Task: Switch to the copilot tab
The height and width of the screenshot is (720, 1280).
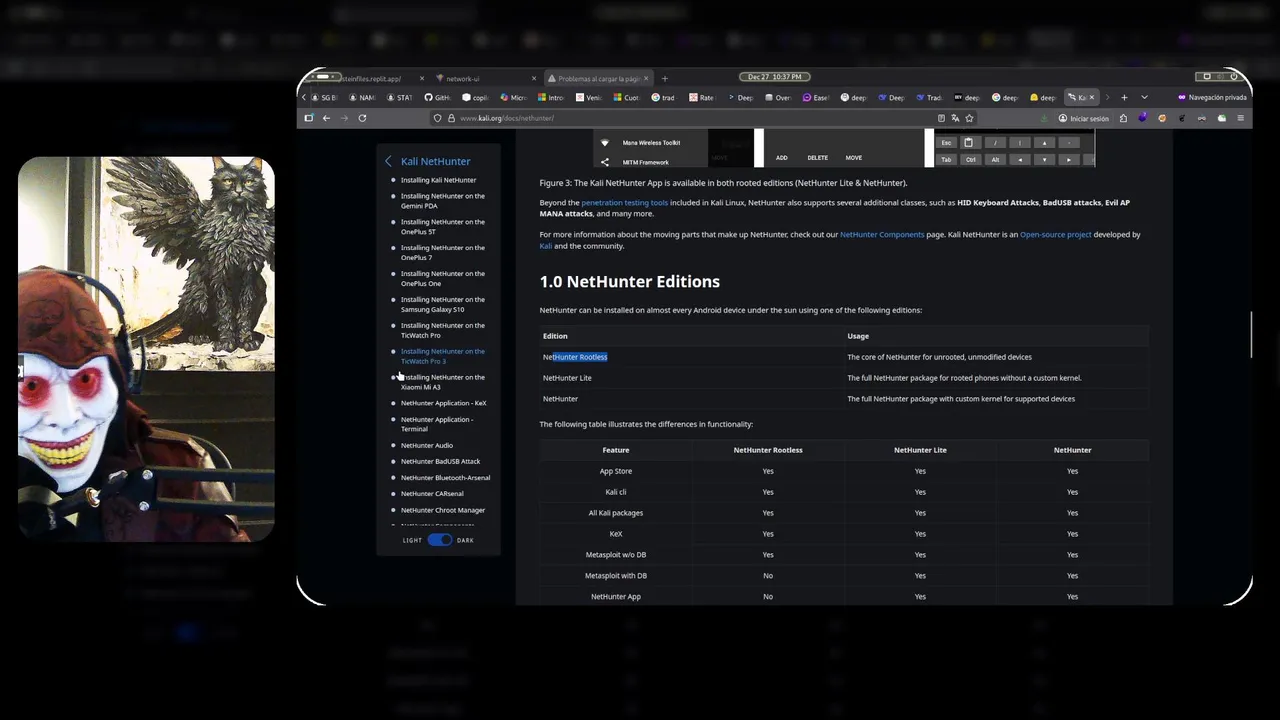Action: coord(474,97)
